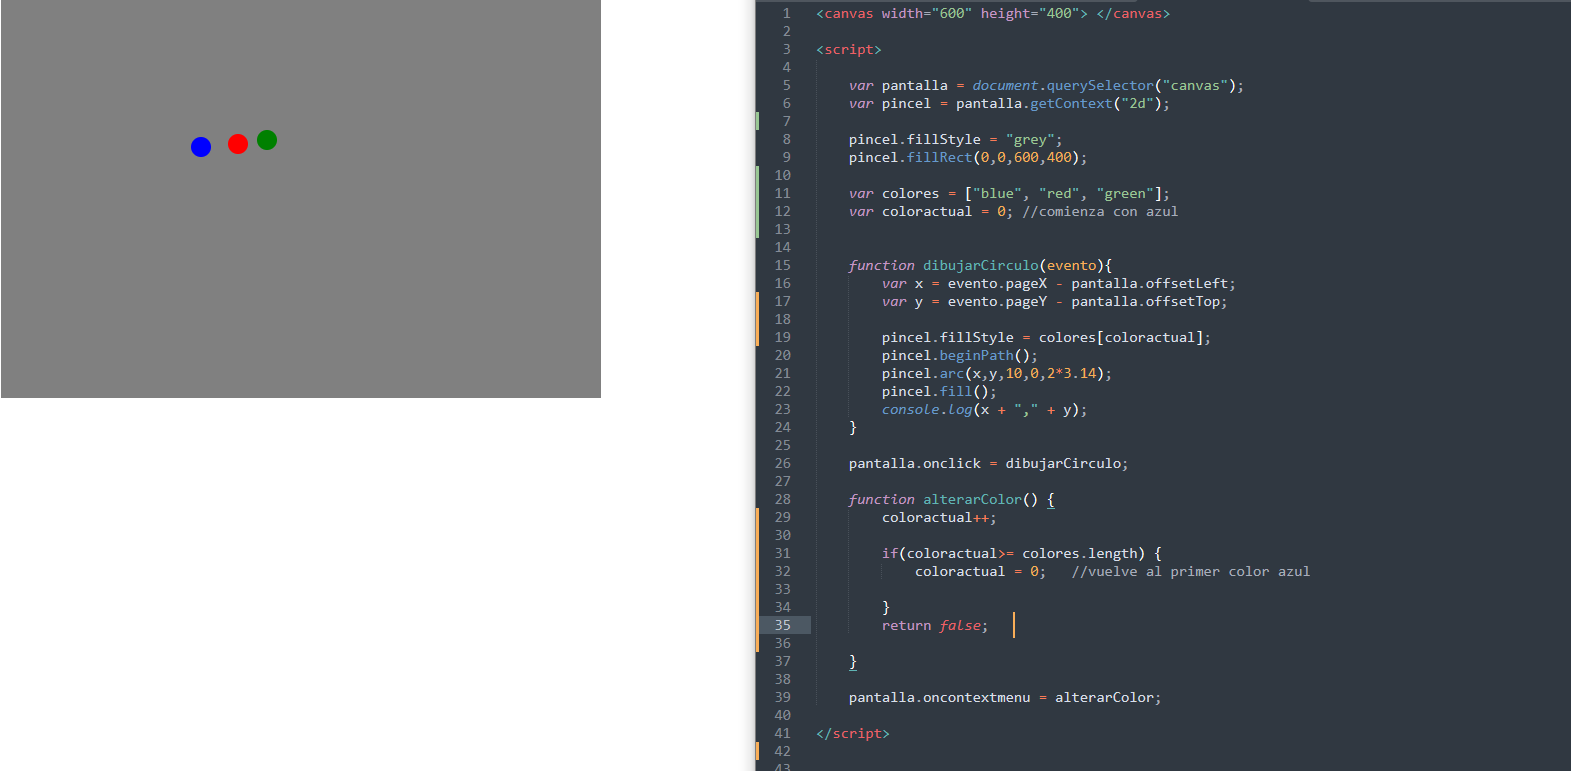Click the opening <script> tag text

tap(849, 50)
